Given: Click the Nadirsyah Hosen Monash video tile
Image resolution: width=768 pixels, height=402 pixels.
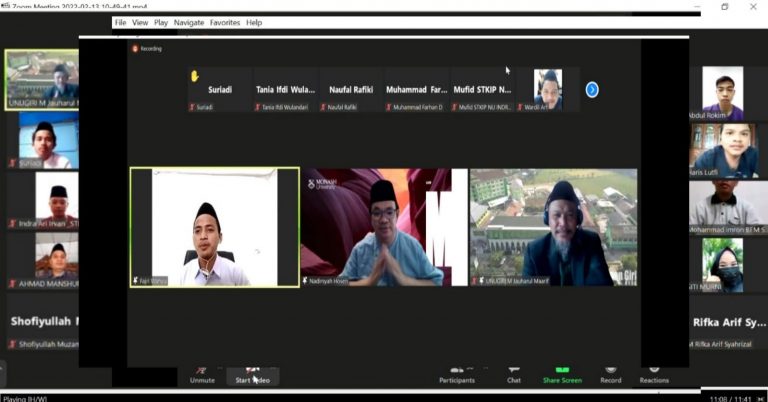Looking at the screenshot, I should click(384, 227).
